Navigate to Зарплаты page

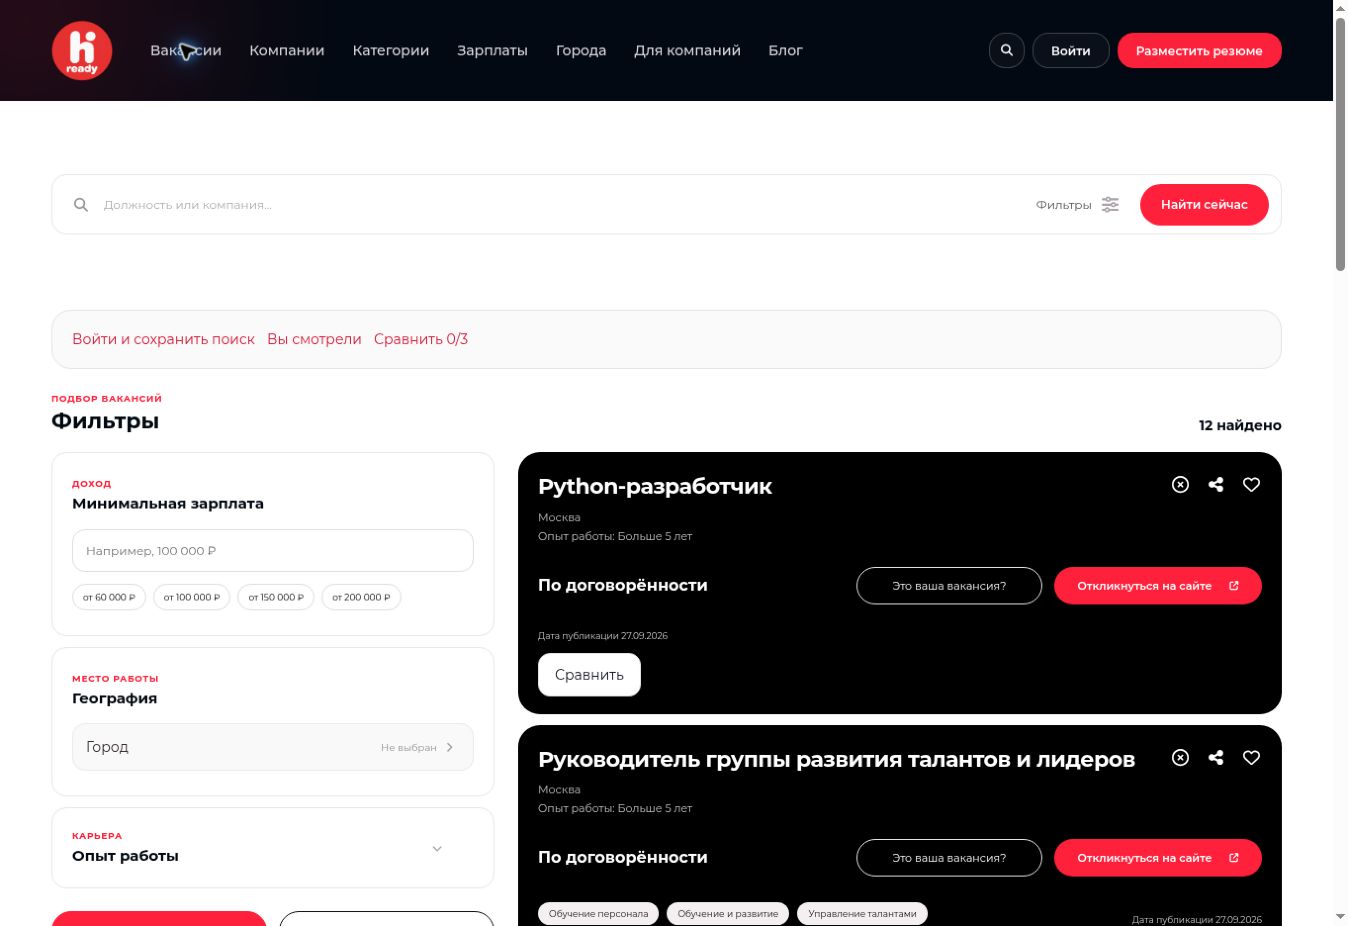coord(492,50)
